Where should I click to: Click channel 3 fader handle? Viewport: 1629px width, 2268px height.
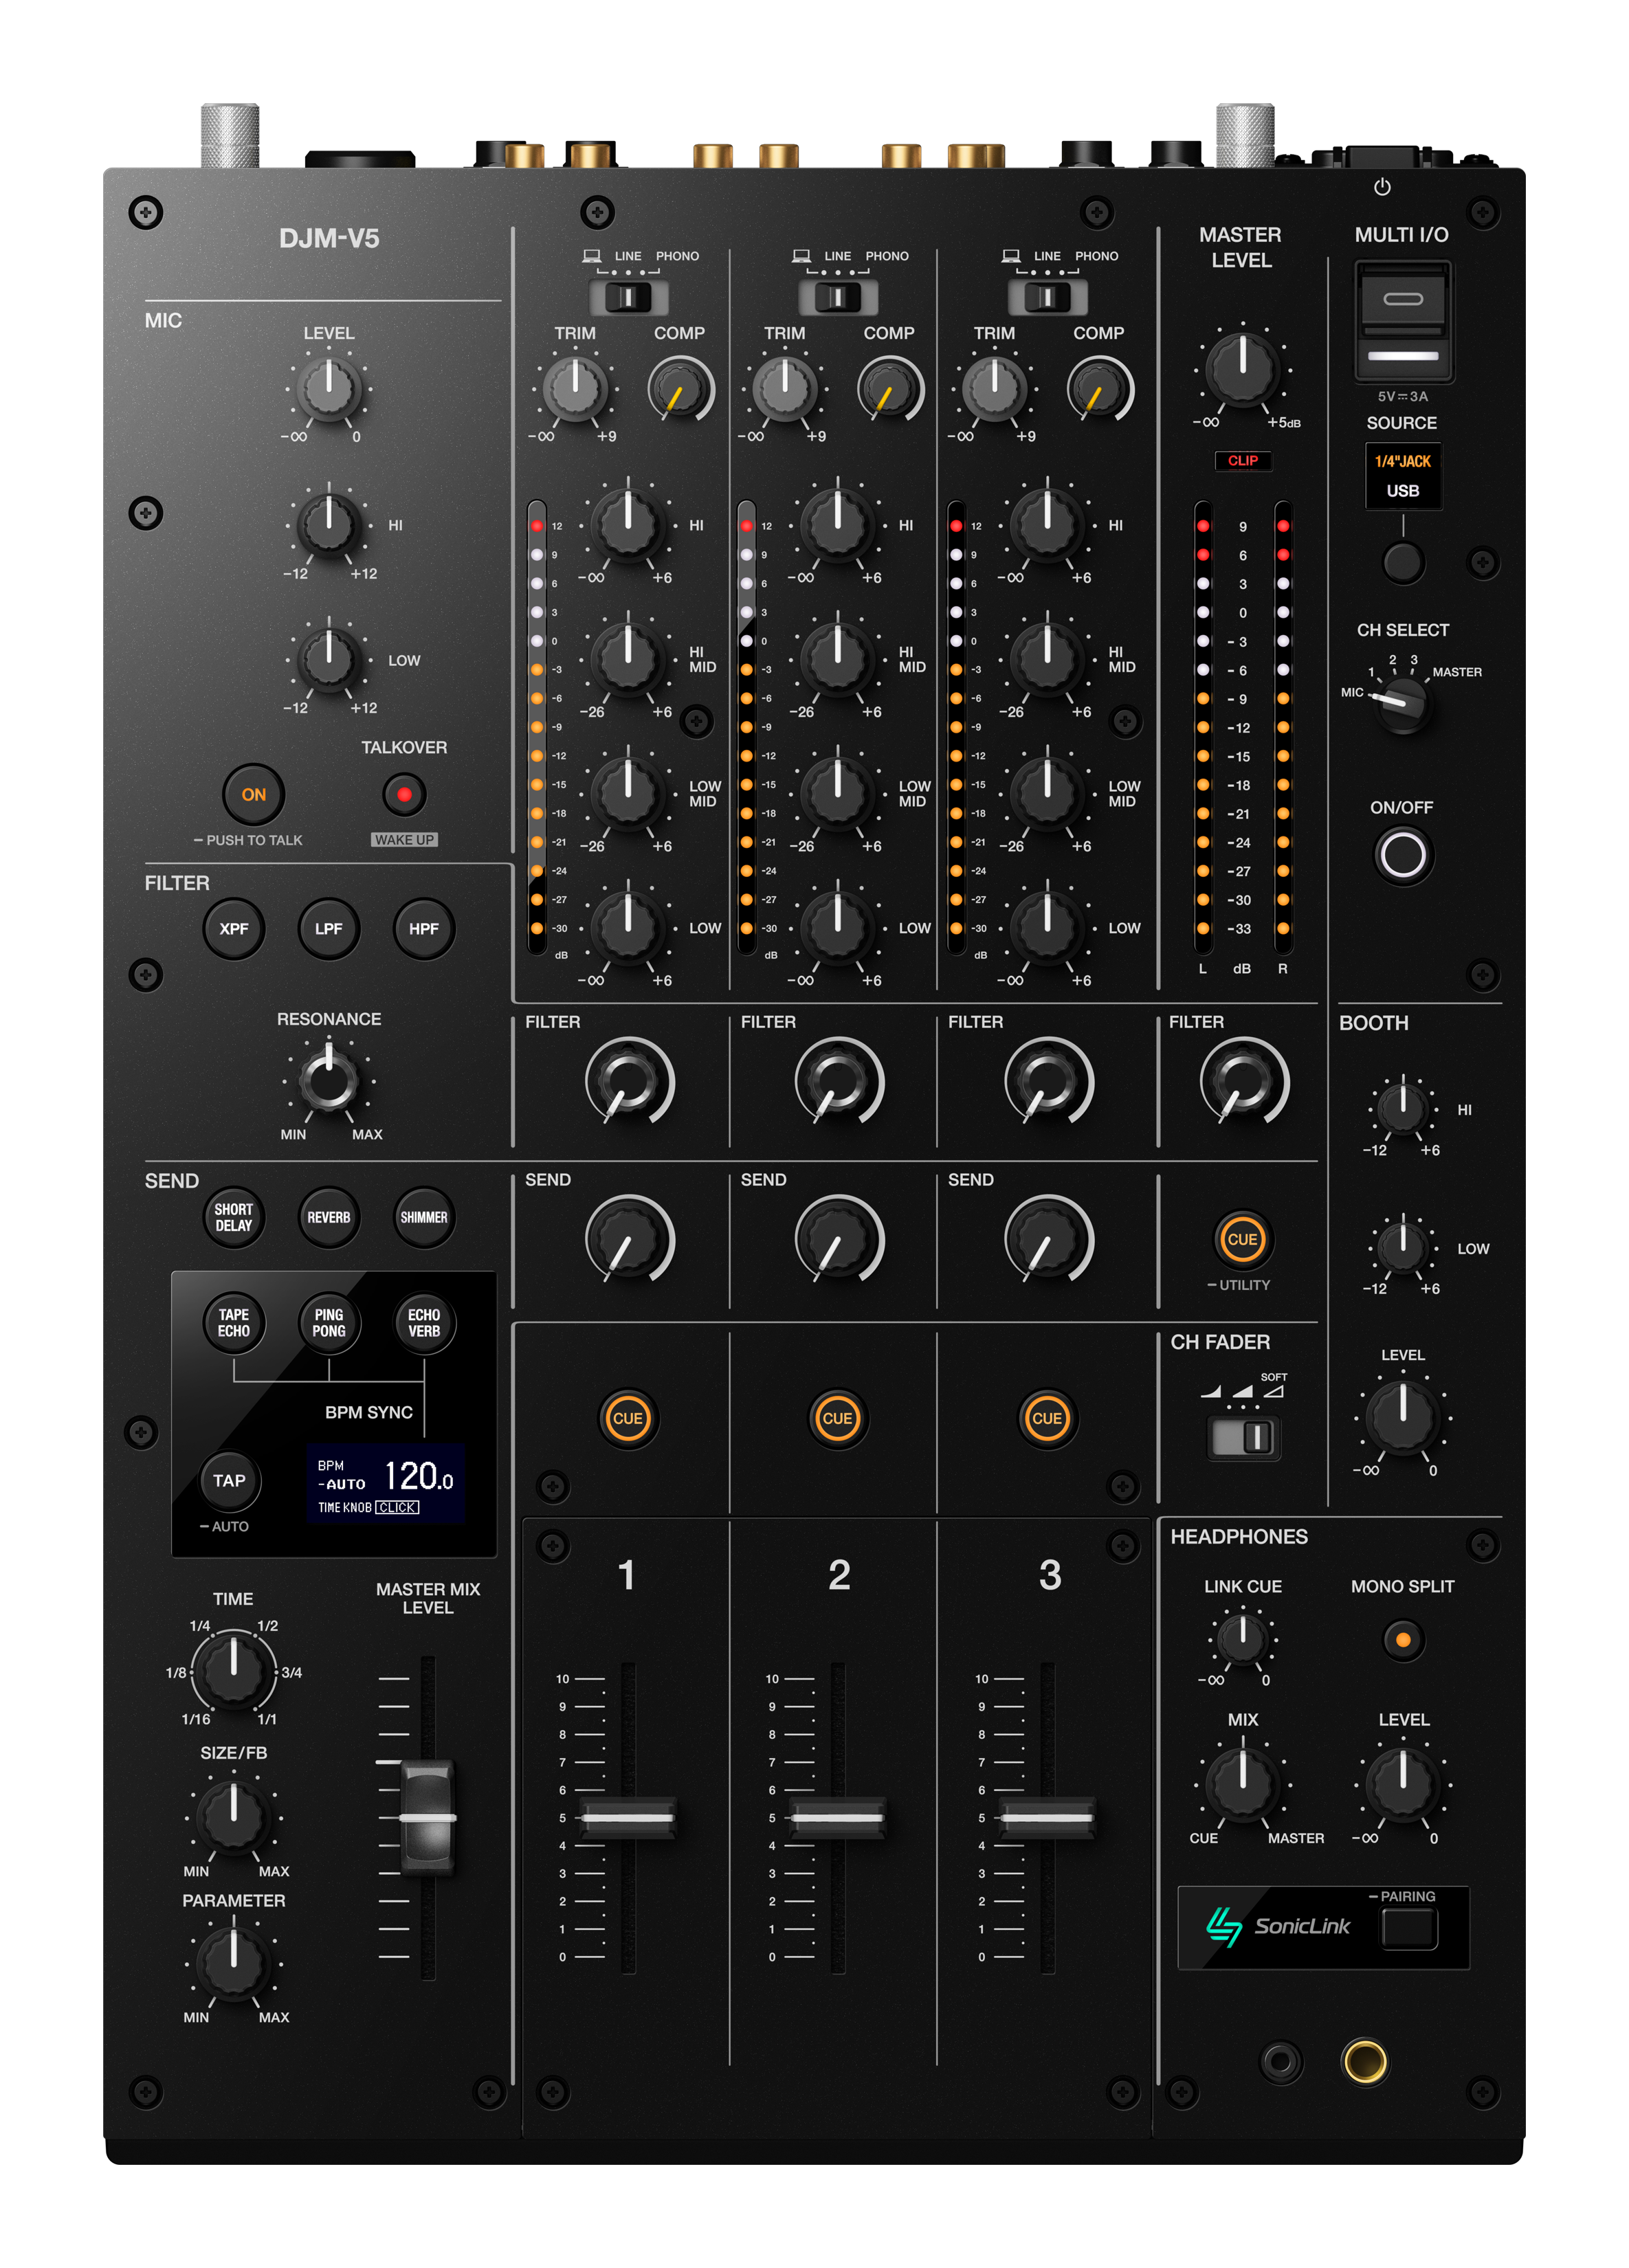(1047, 1817)
